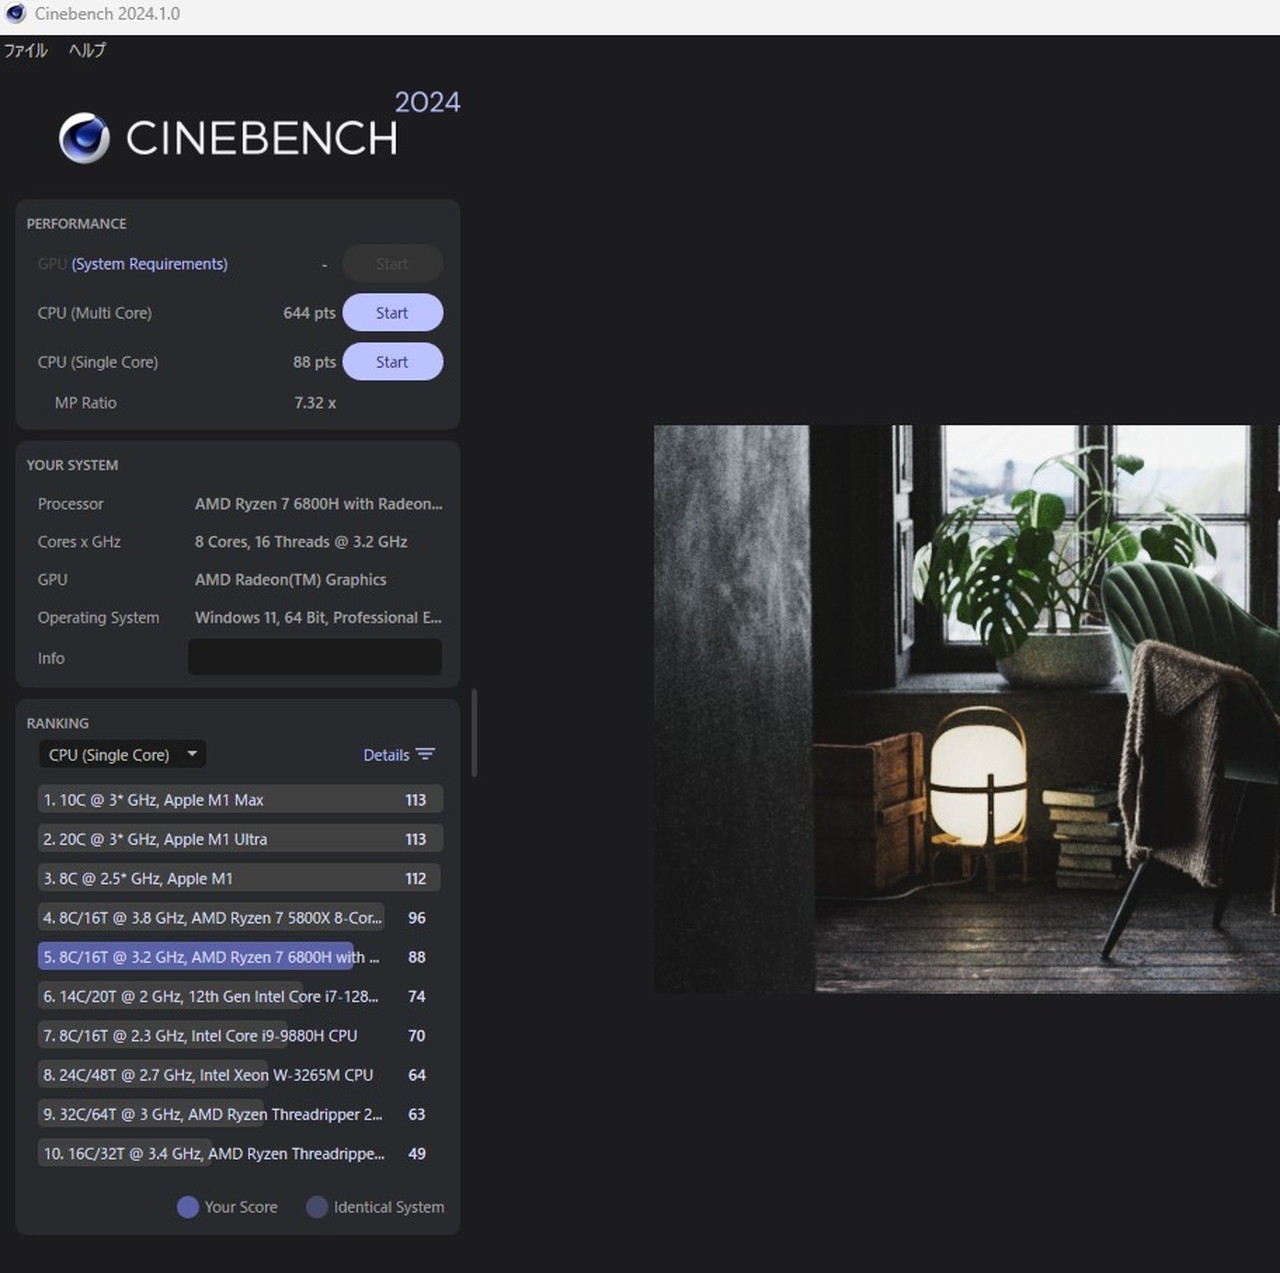Click the Cinebench app icon in title bar
Image resolution: width=1280 pixels, height=1273 pixels.
click(15, 14)
